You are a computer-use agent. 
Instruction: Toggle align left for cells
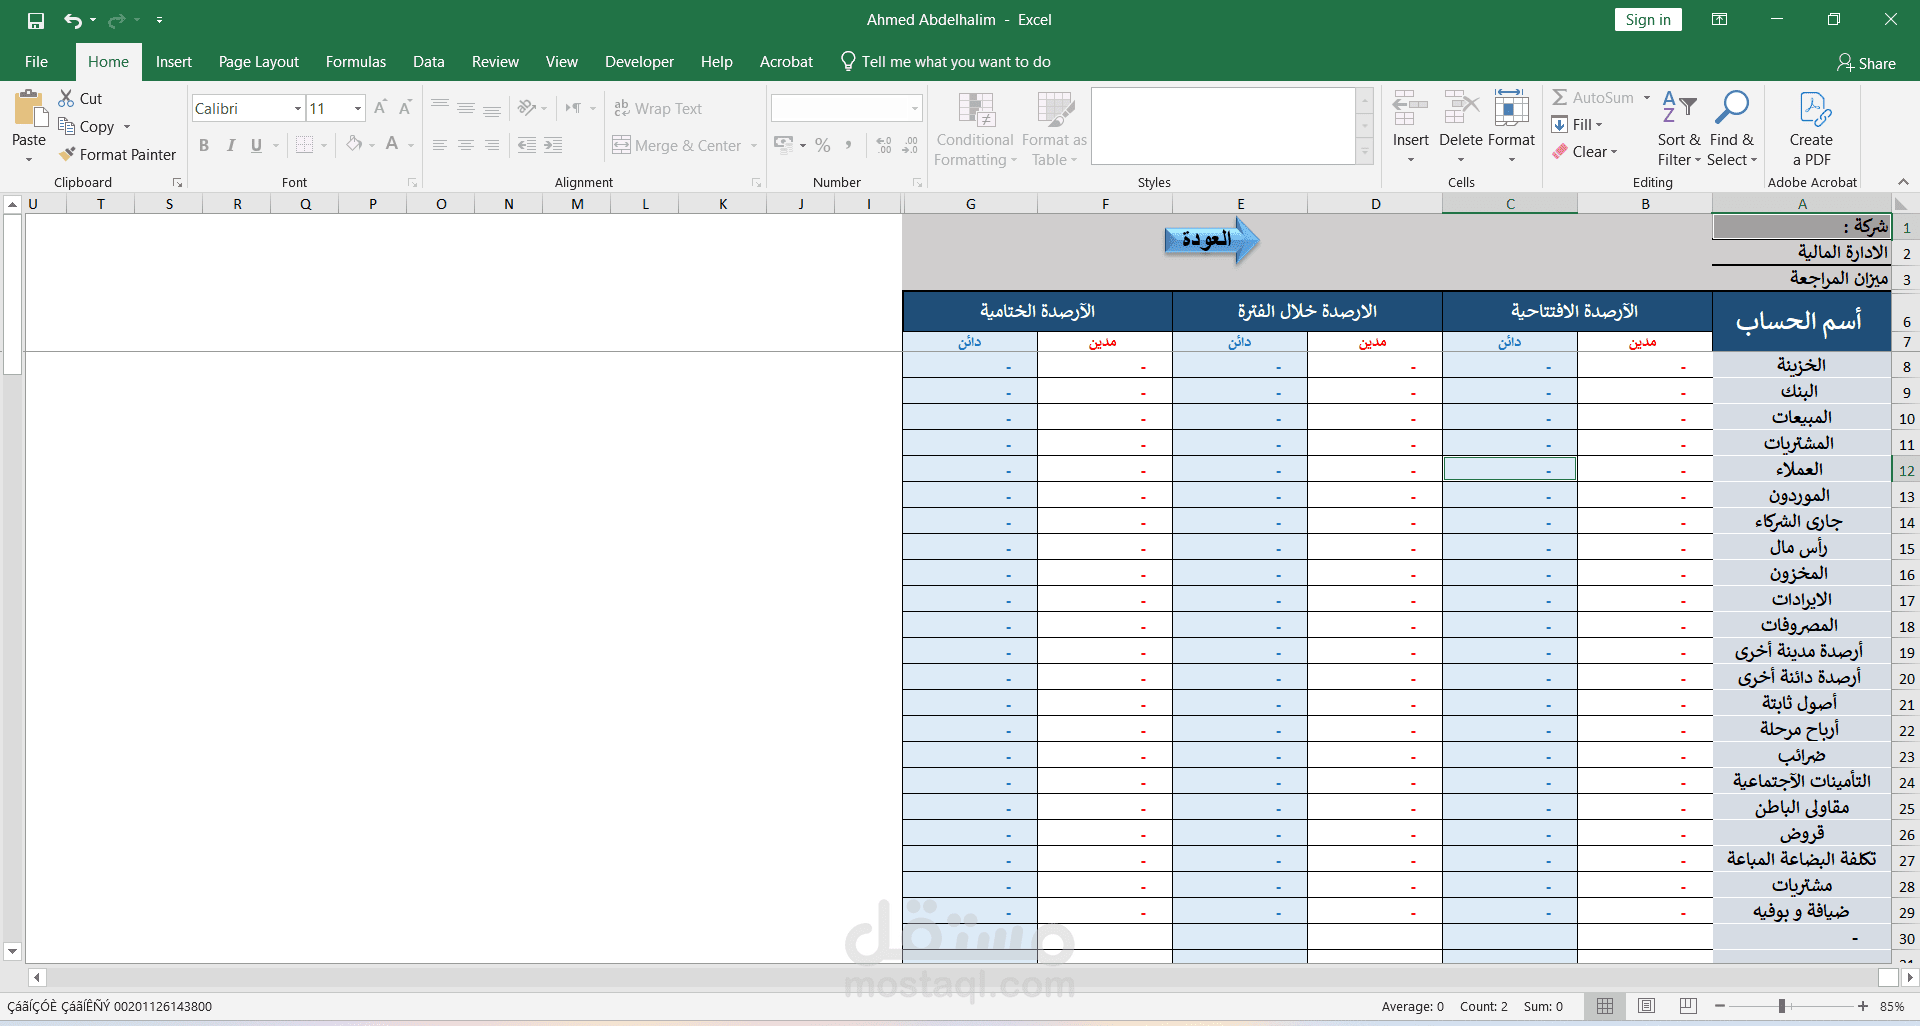click(440, 145)
